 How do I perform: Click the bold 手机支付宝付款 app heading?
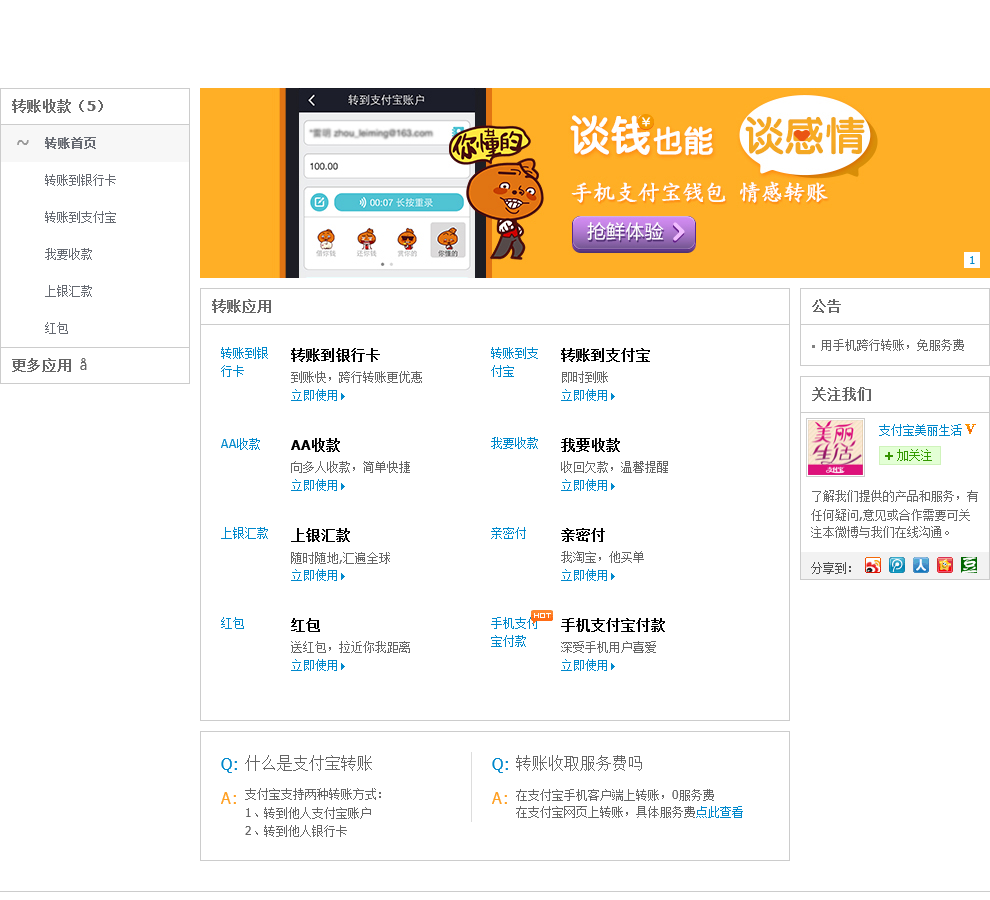(x=613, y=626)
